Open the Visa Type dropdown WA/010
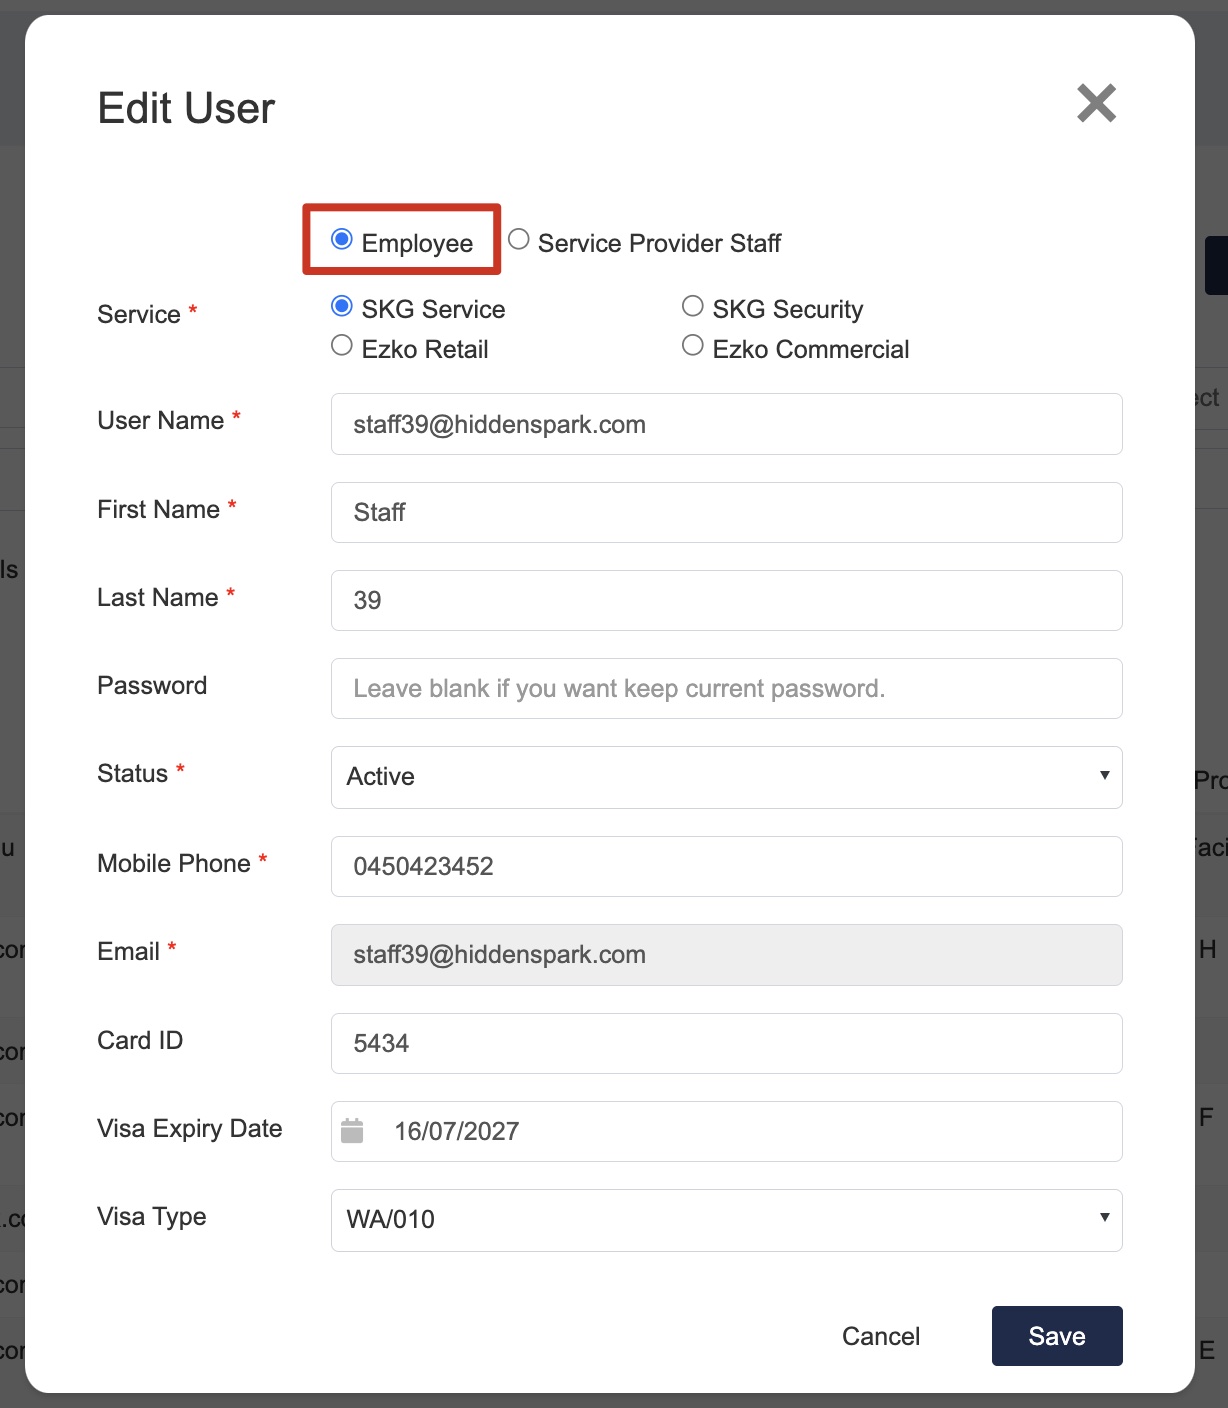Screen dimensions: 1228x1408 [x=727, y=1220]
